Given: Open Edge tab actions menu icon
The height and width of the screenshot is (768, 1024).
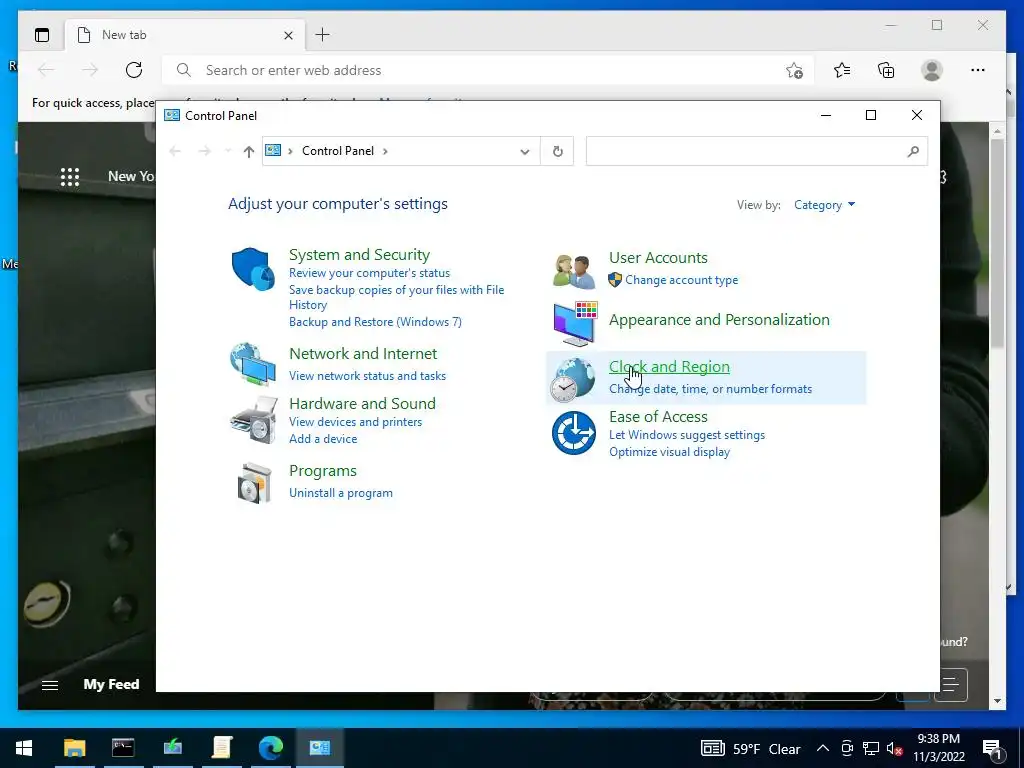Looking at the screenshot, I should (42, 35).
